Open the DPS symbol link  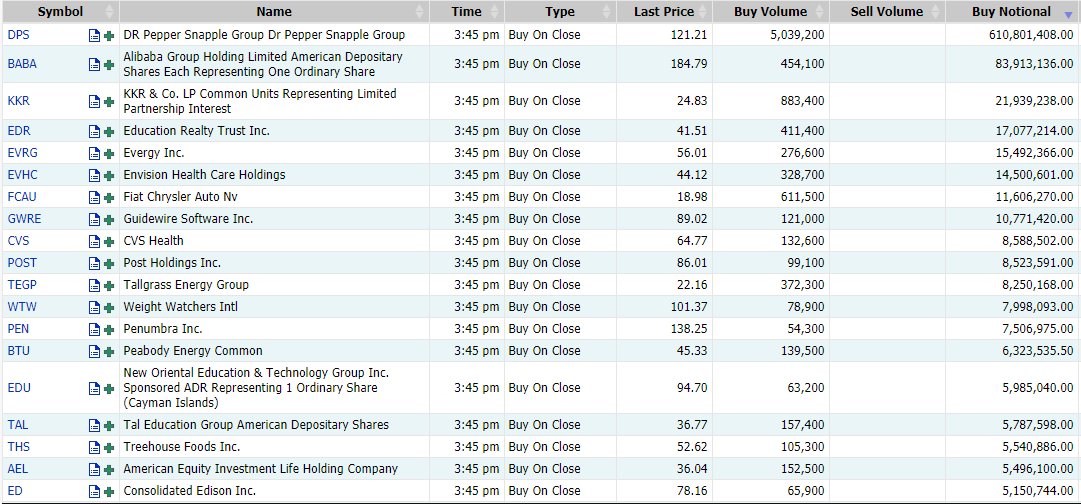click(x=18, y=34)
